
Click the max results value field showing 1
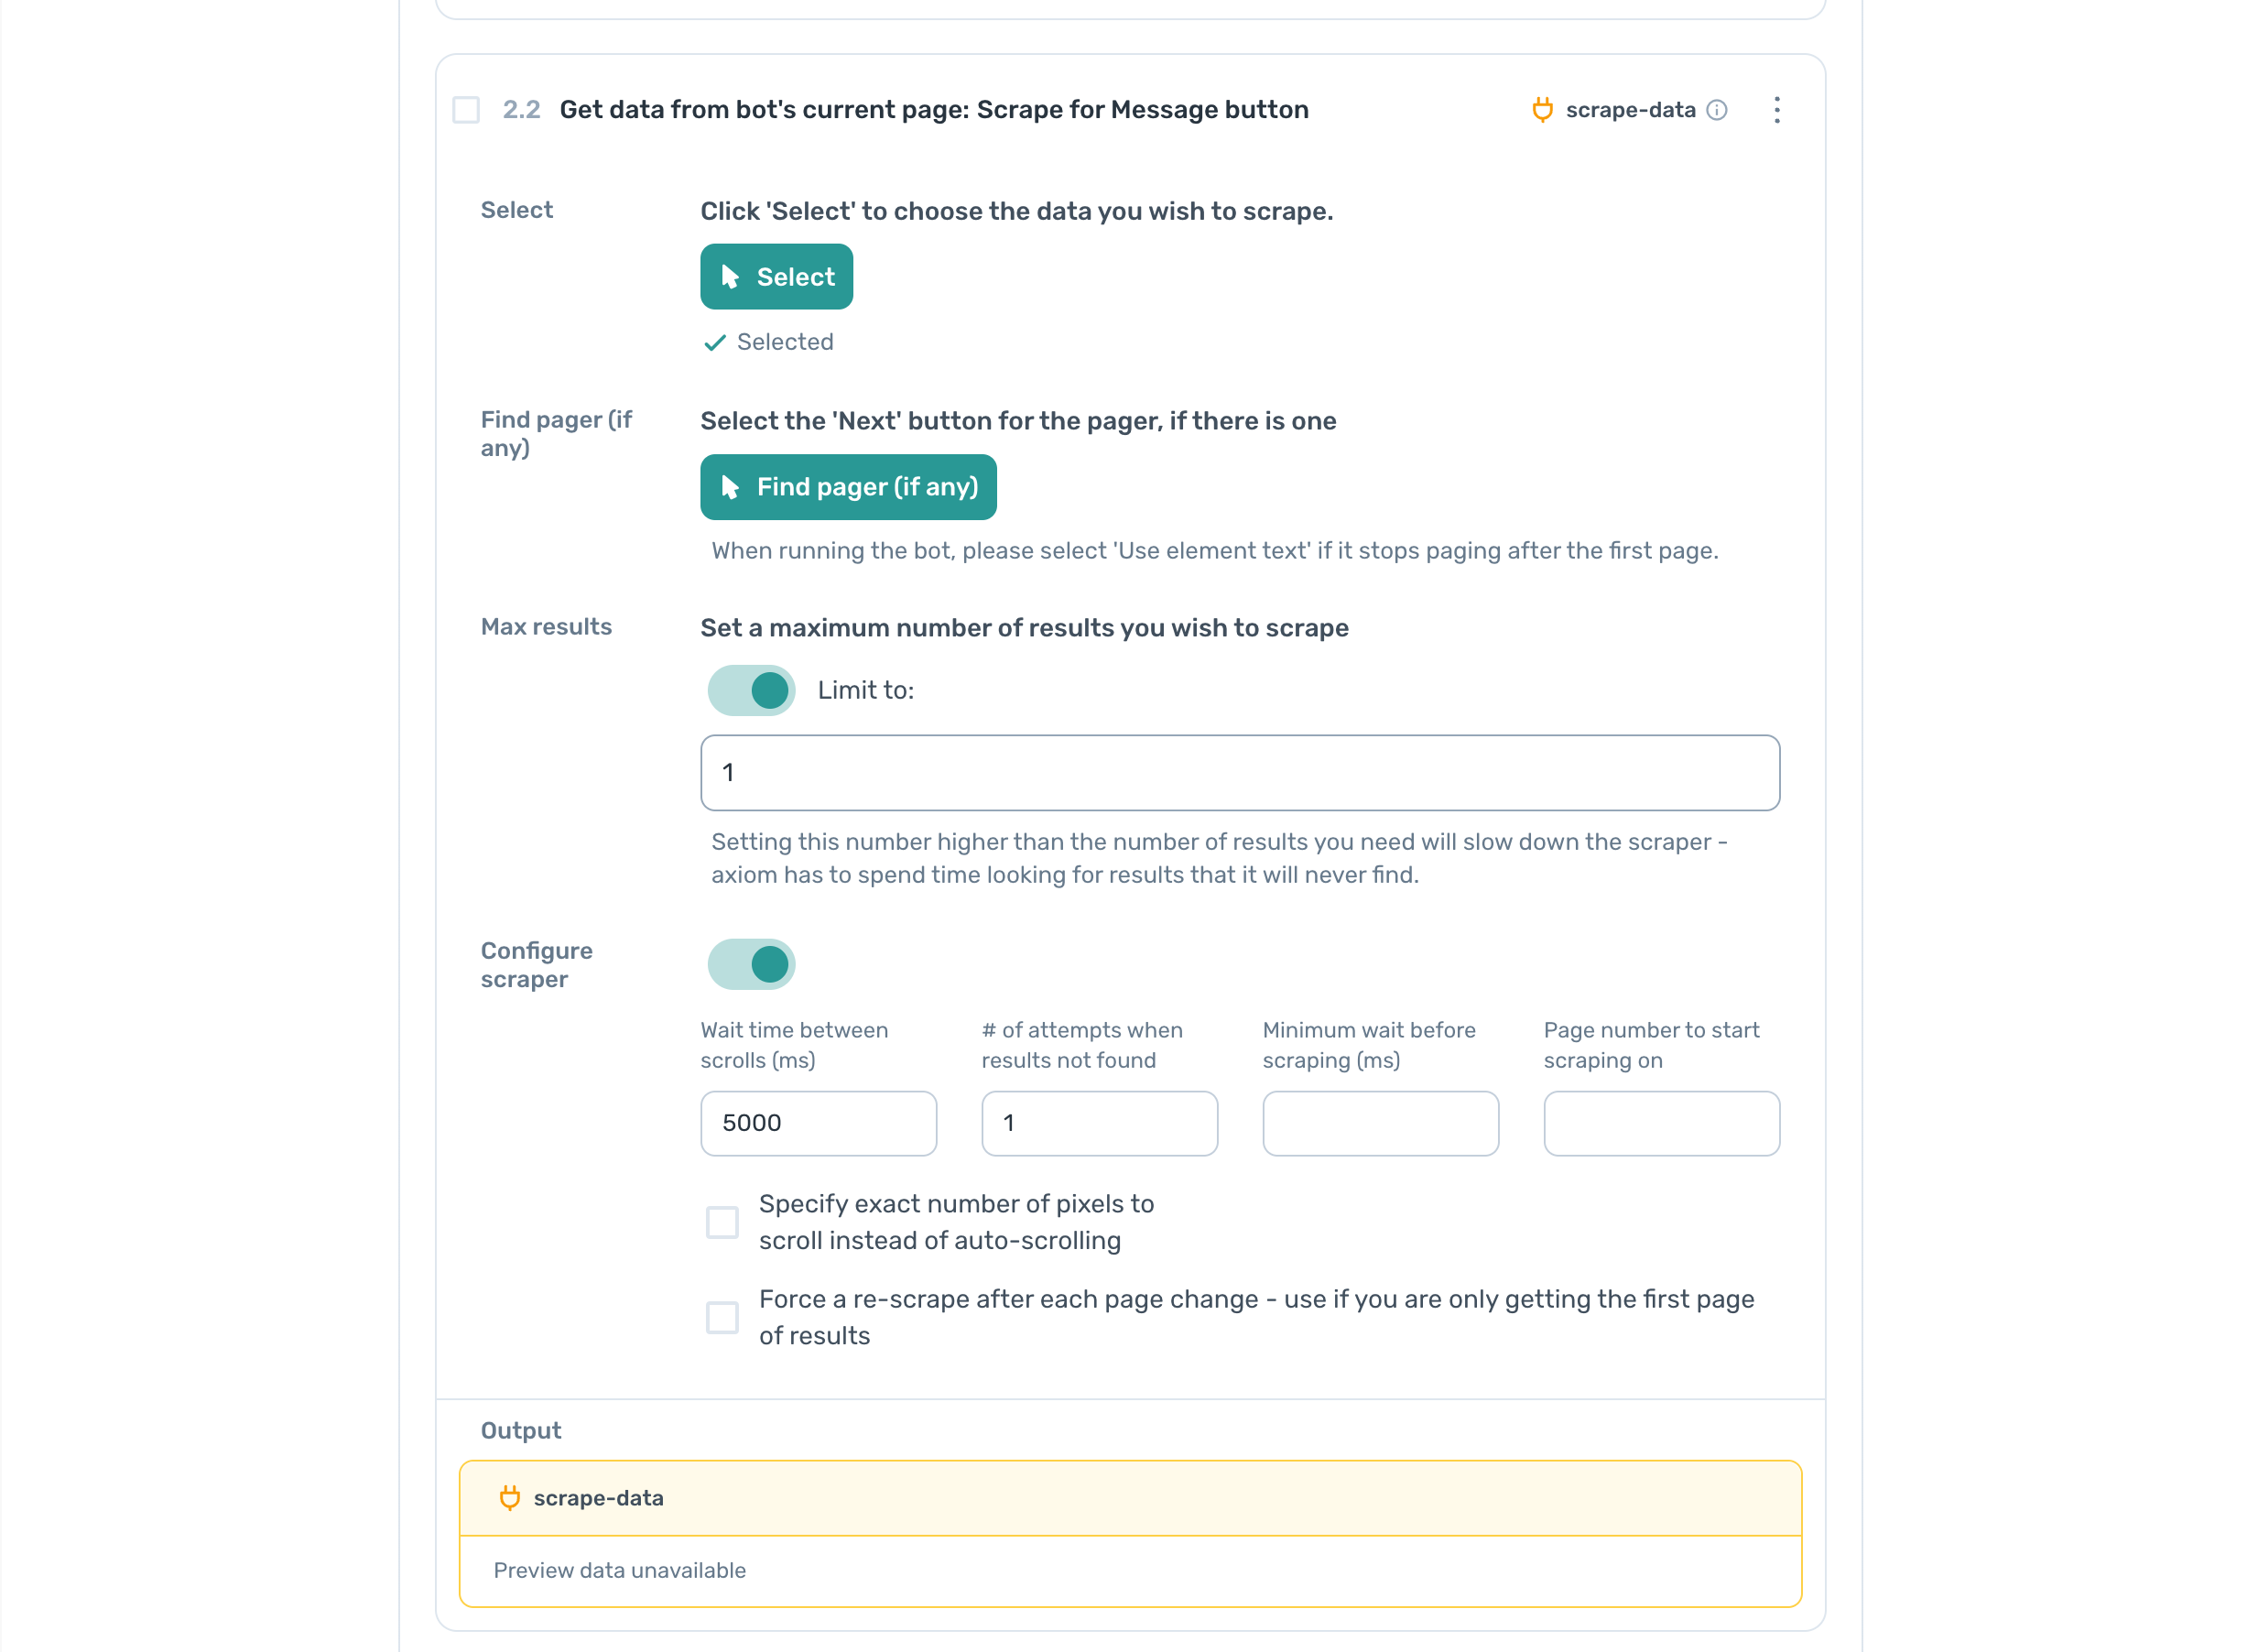tap(1239, 772)
